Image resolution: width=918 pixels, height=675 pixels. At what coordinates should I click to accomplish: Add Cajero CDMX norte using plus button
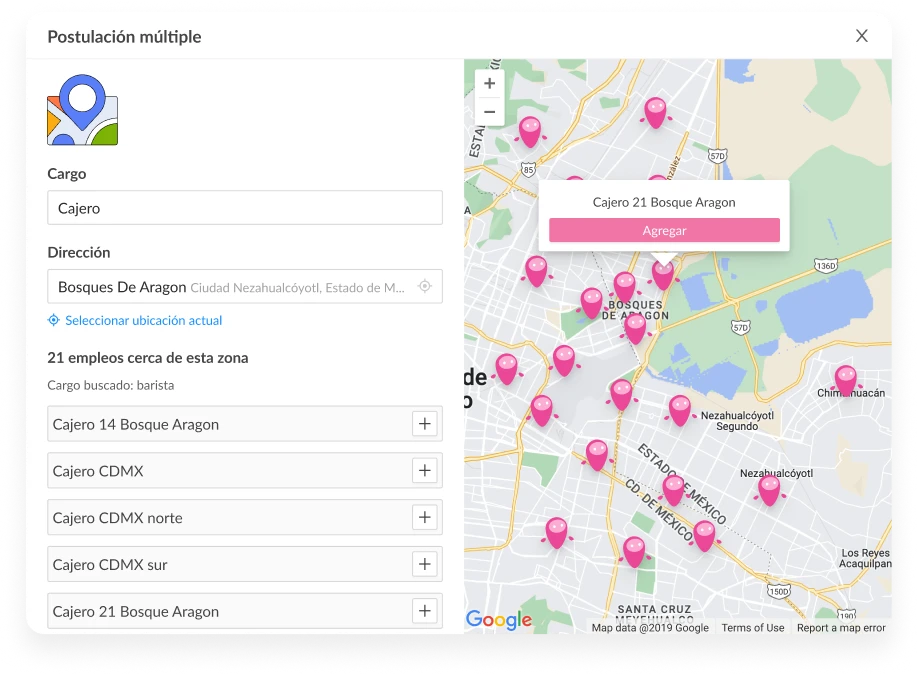(425, 518)
